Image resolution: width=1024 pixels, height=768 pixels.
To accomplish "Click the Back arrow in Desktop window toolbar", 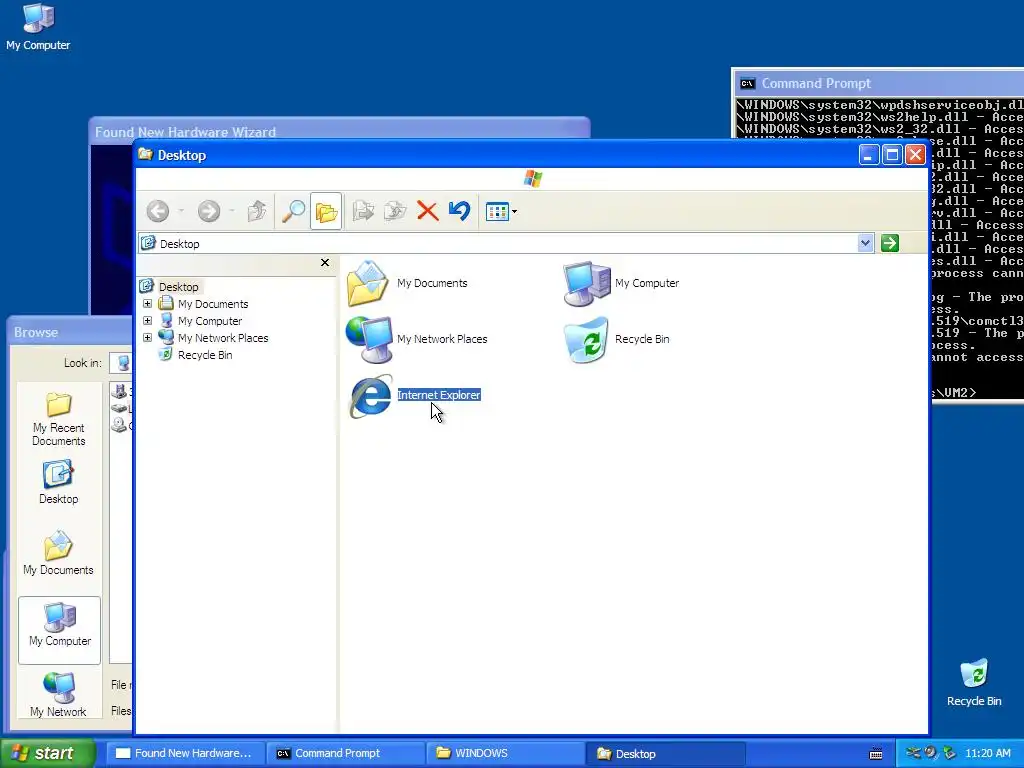I will [x=157, y=211].
